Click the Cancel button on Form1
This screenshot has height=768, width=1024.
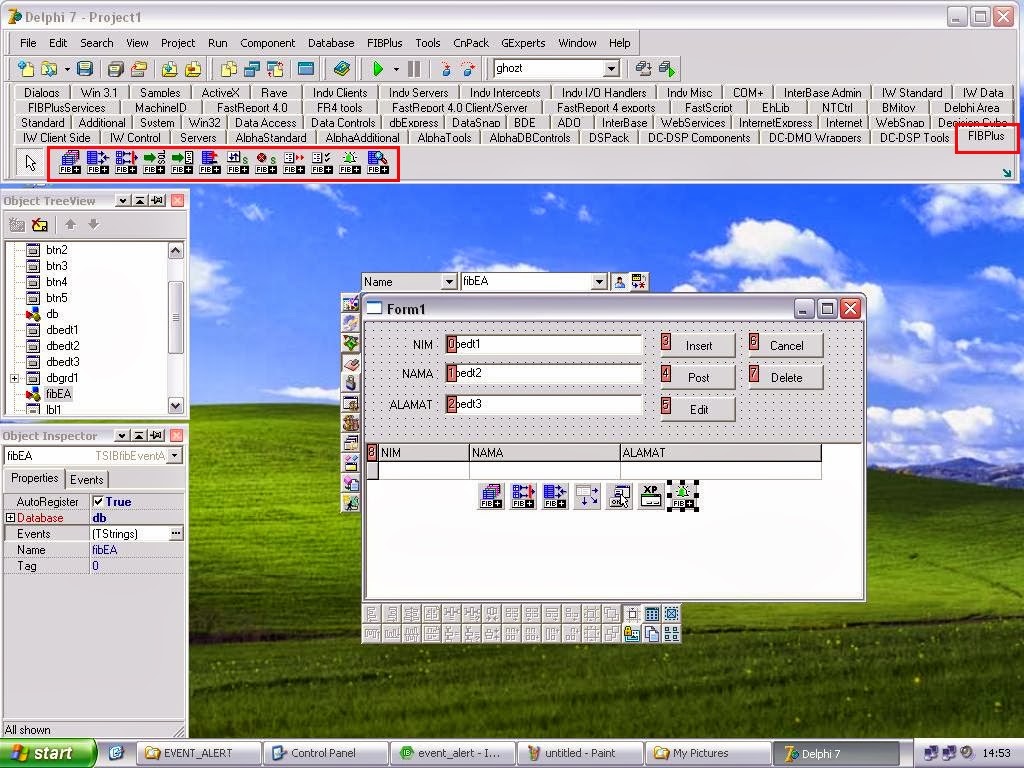pyautogui.click(x=786, y=345)
